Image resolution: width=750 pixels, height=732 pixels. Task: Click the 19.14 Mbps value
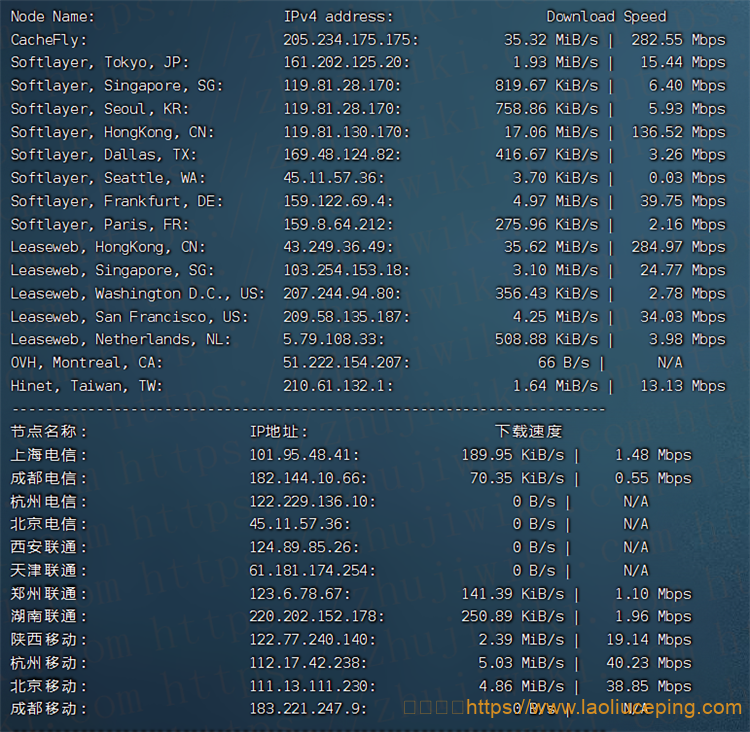click(x=649, y=640)
